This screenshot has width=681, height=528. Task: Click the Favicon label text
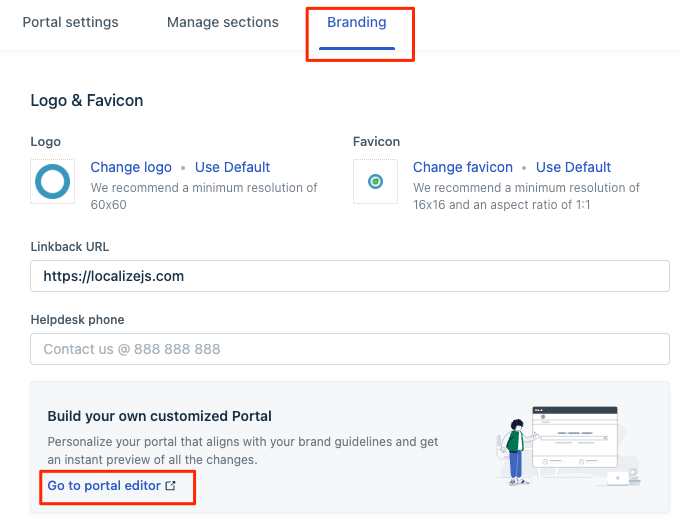(x=377, y=142)
